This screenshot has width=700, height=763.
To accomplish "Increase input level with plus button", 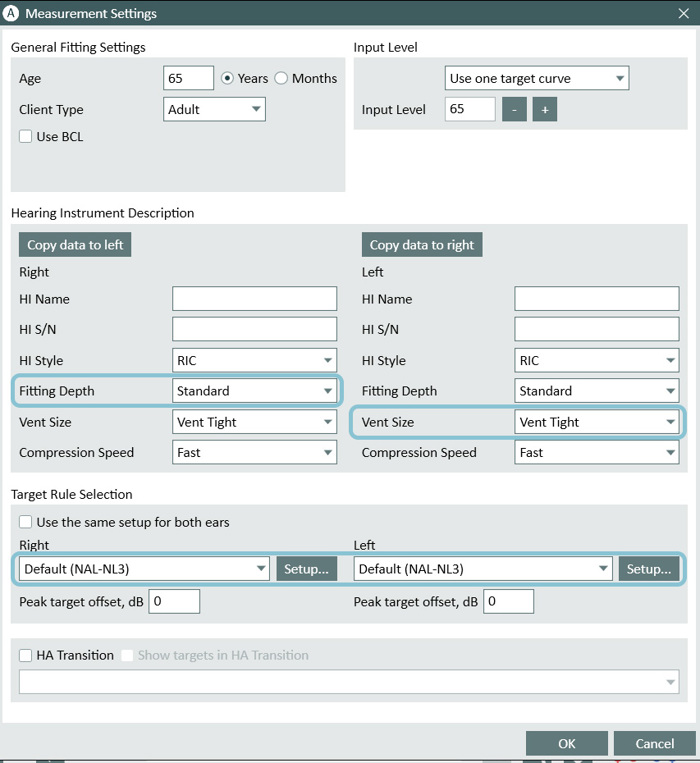I will [545, 109].
